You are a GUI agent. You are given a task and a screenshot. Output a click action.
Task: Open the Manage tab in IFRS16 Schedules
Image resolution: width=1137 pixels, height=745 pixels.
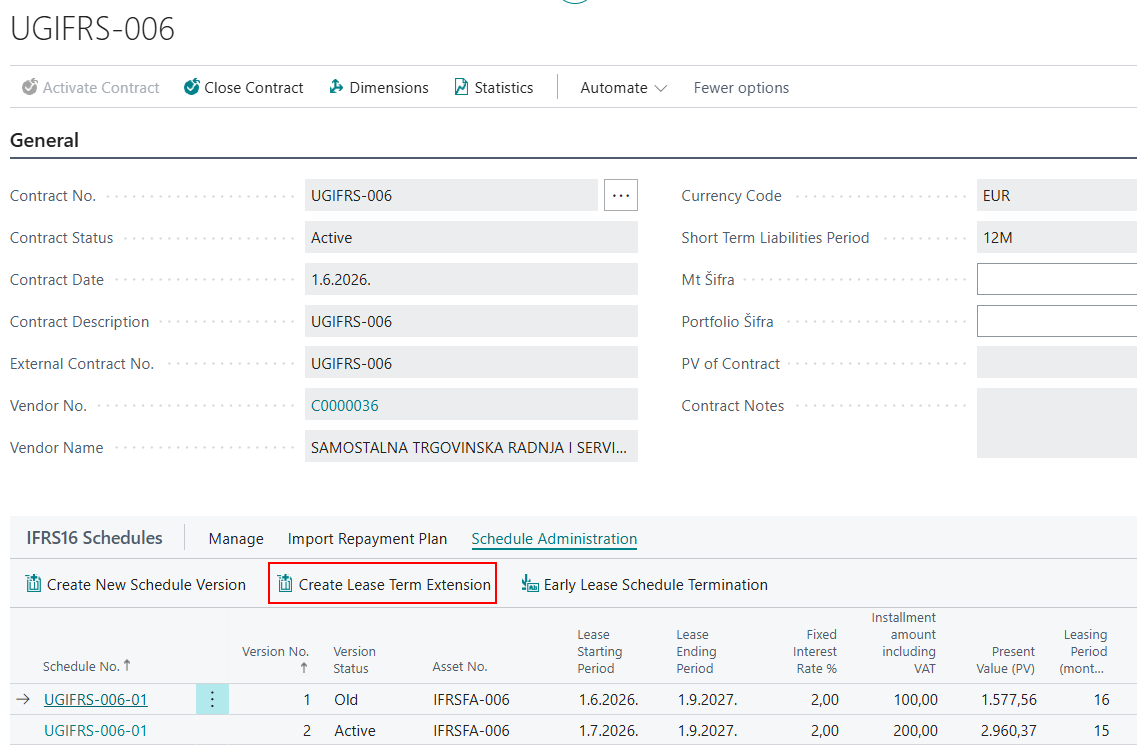[236, 539]
